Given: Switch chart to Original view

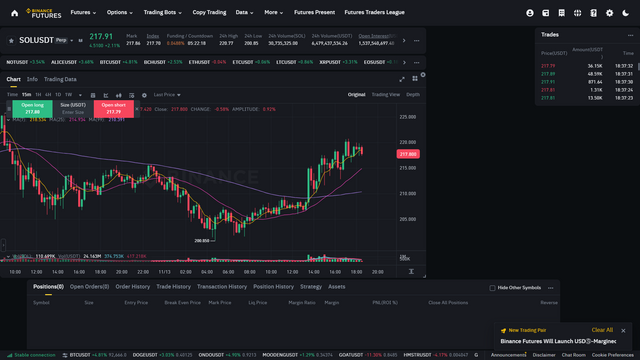Looking at the screenshot, I should point(356,95).
